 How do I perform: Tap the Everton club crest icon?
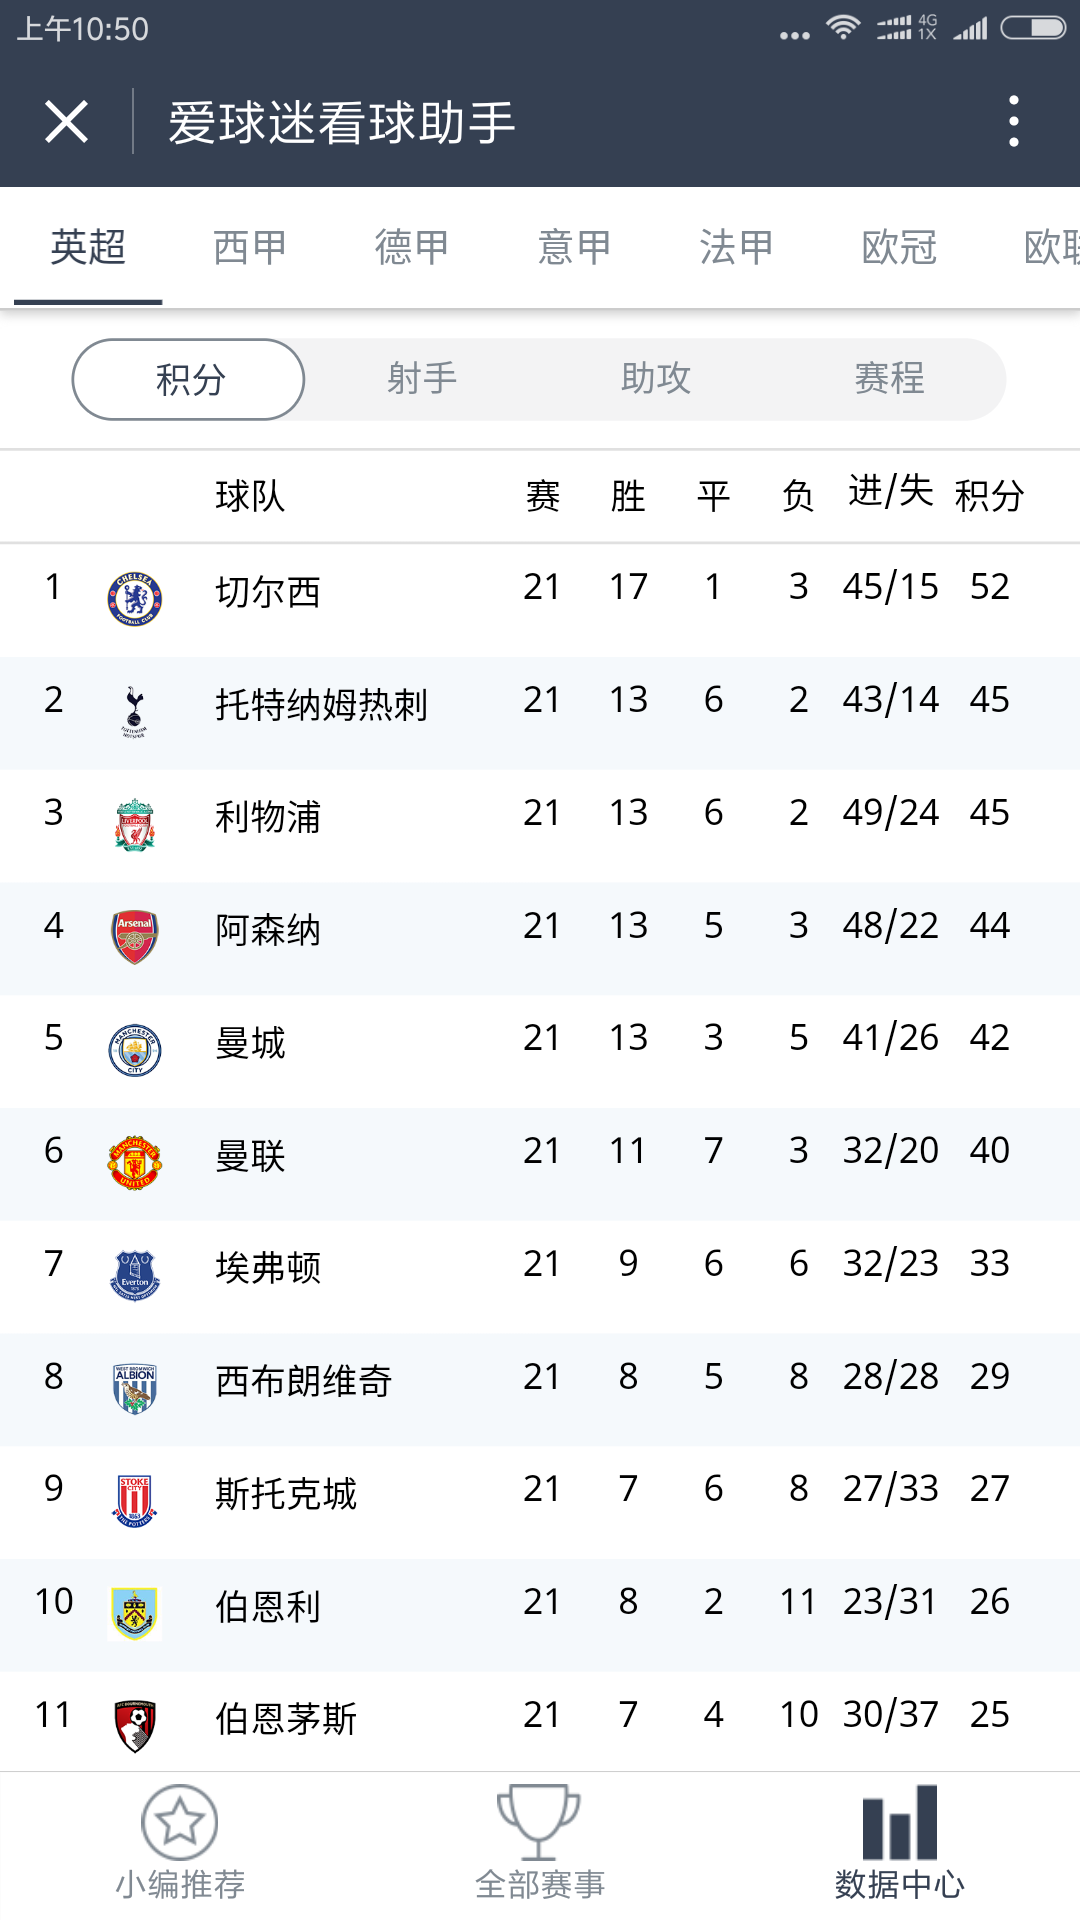coord(134,1276)
